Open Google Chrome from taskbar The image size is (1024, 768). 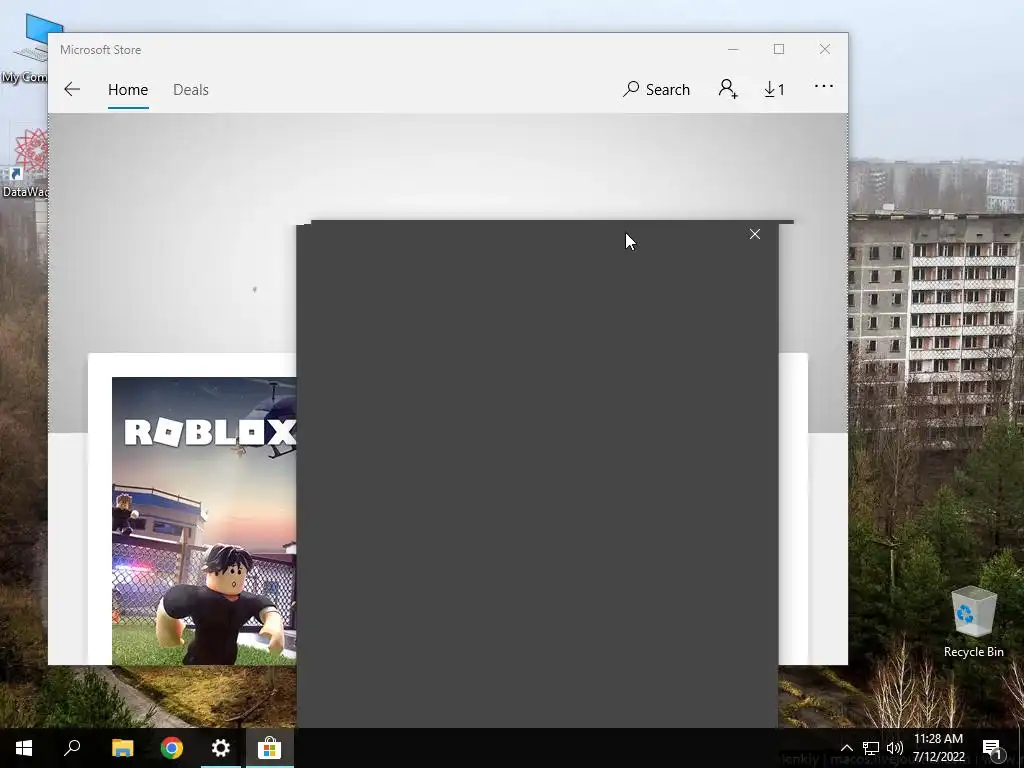point(172,748)
